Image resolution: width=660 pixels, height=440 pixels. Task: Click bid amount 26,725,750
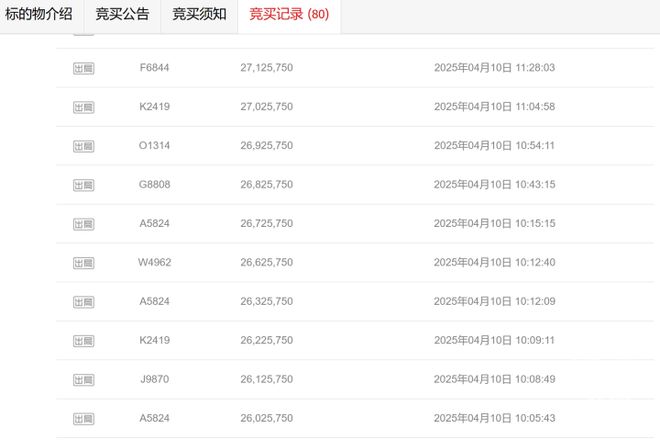[267, 223]
